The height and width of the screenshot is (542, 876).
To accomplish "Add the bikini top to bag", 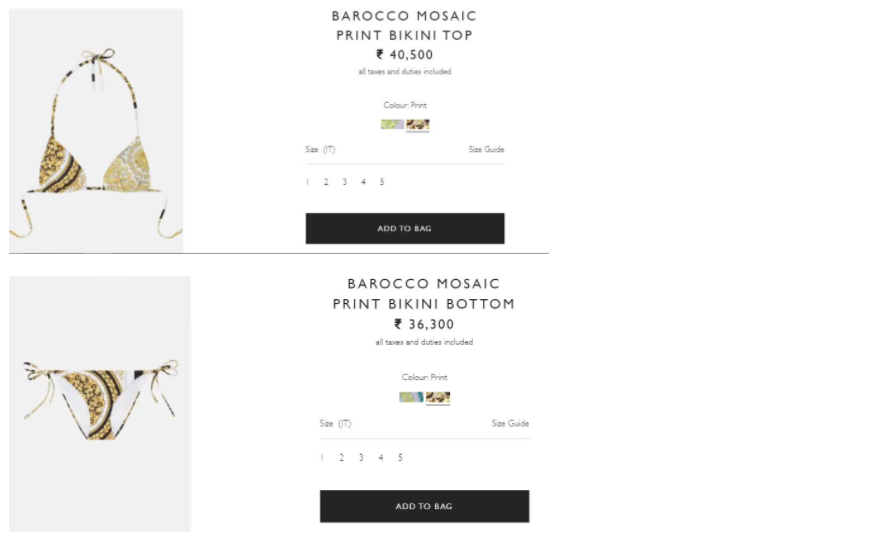I will click(404, 228).
